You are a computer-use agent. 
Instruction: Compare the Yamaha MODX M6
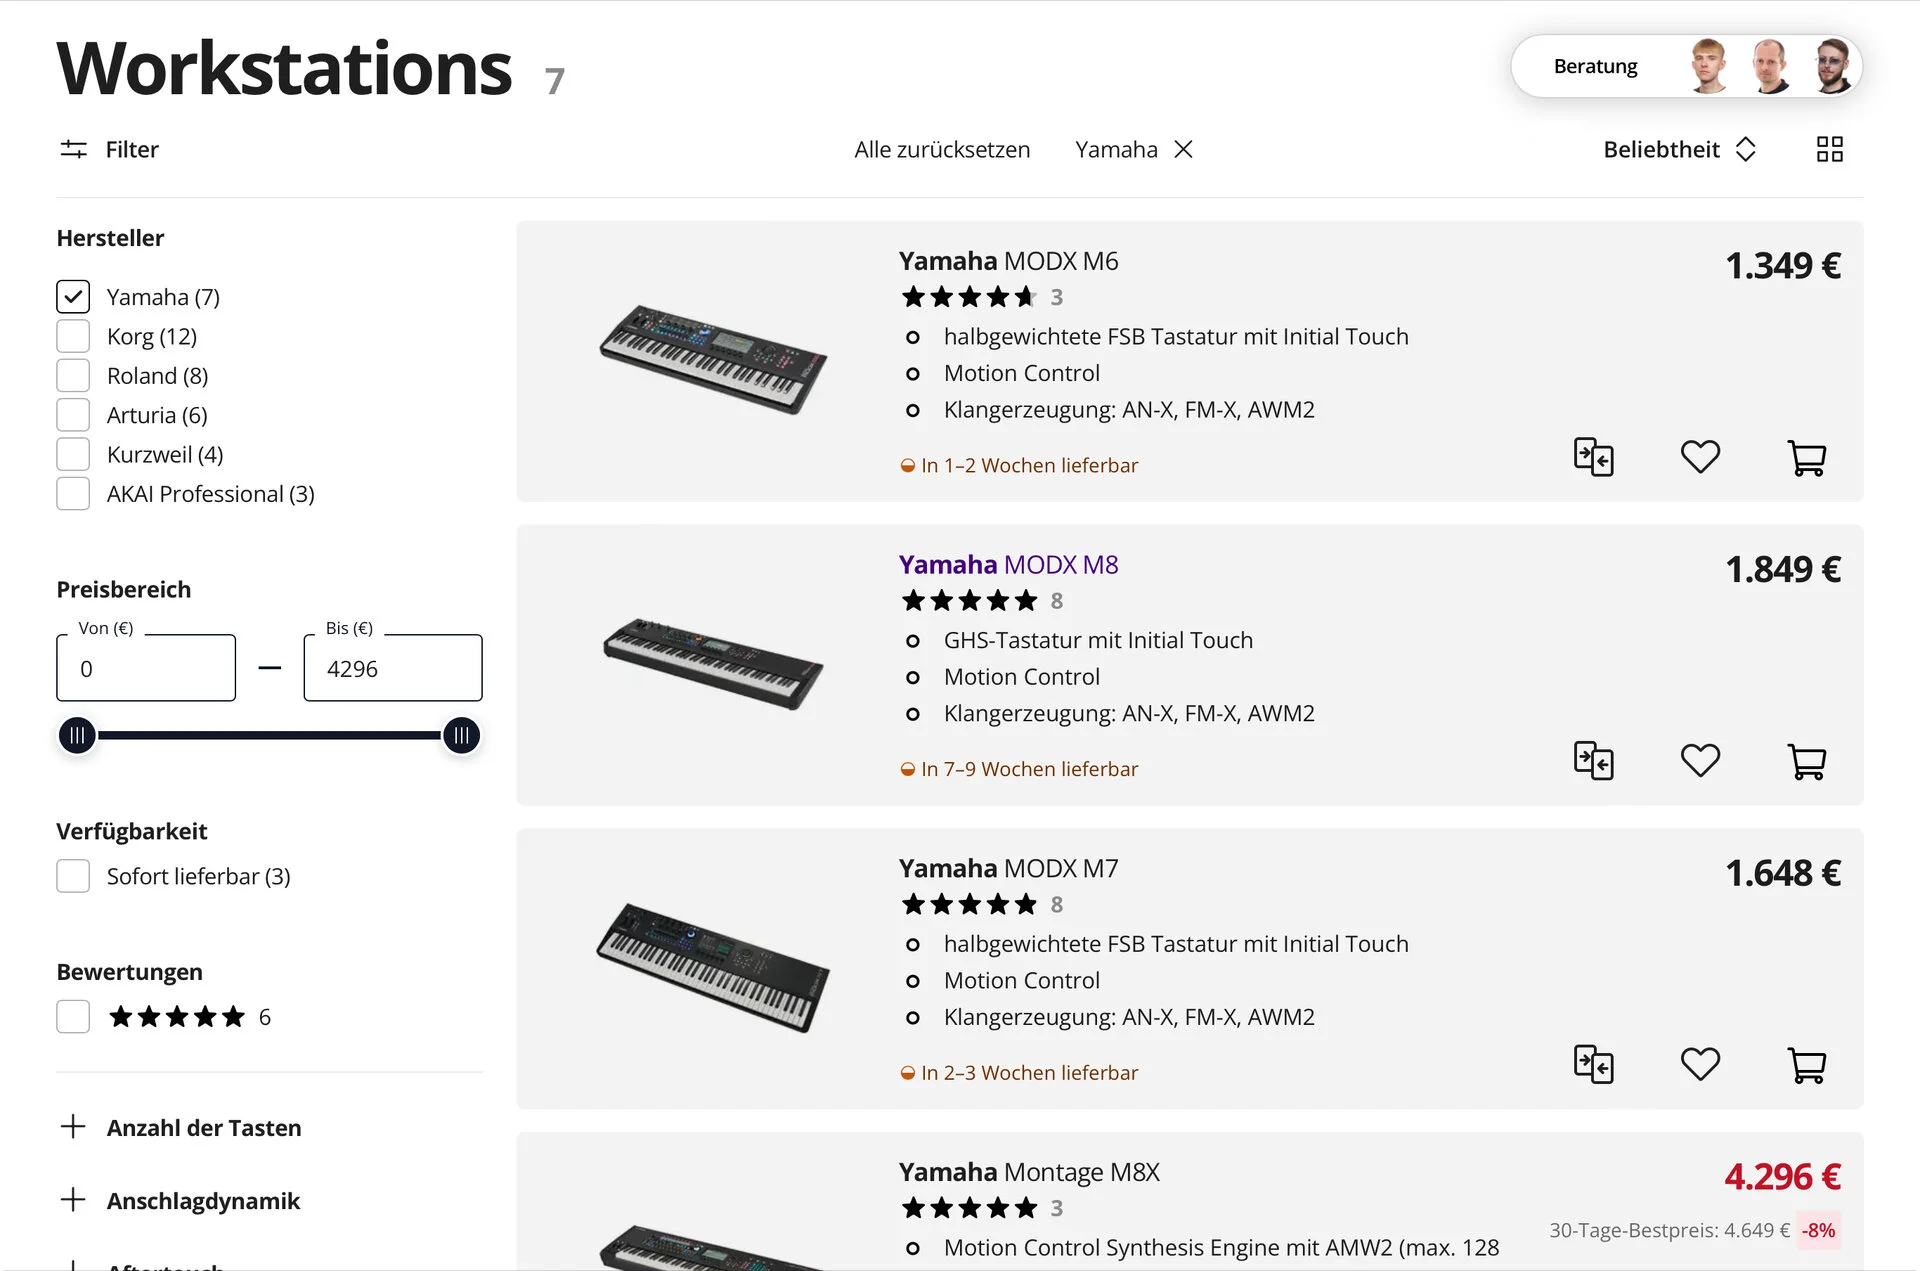[1593, 458]
